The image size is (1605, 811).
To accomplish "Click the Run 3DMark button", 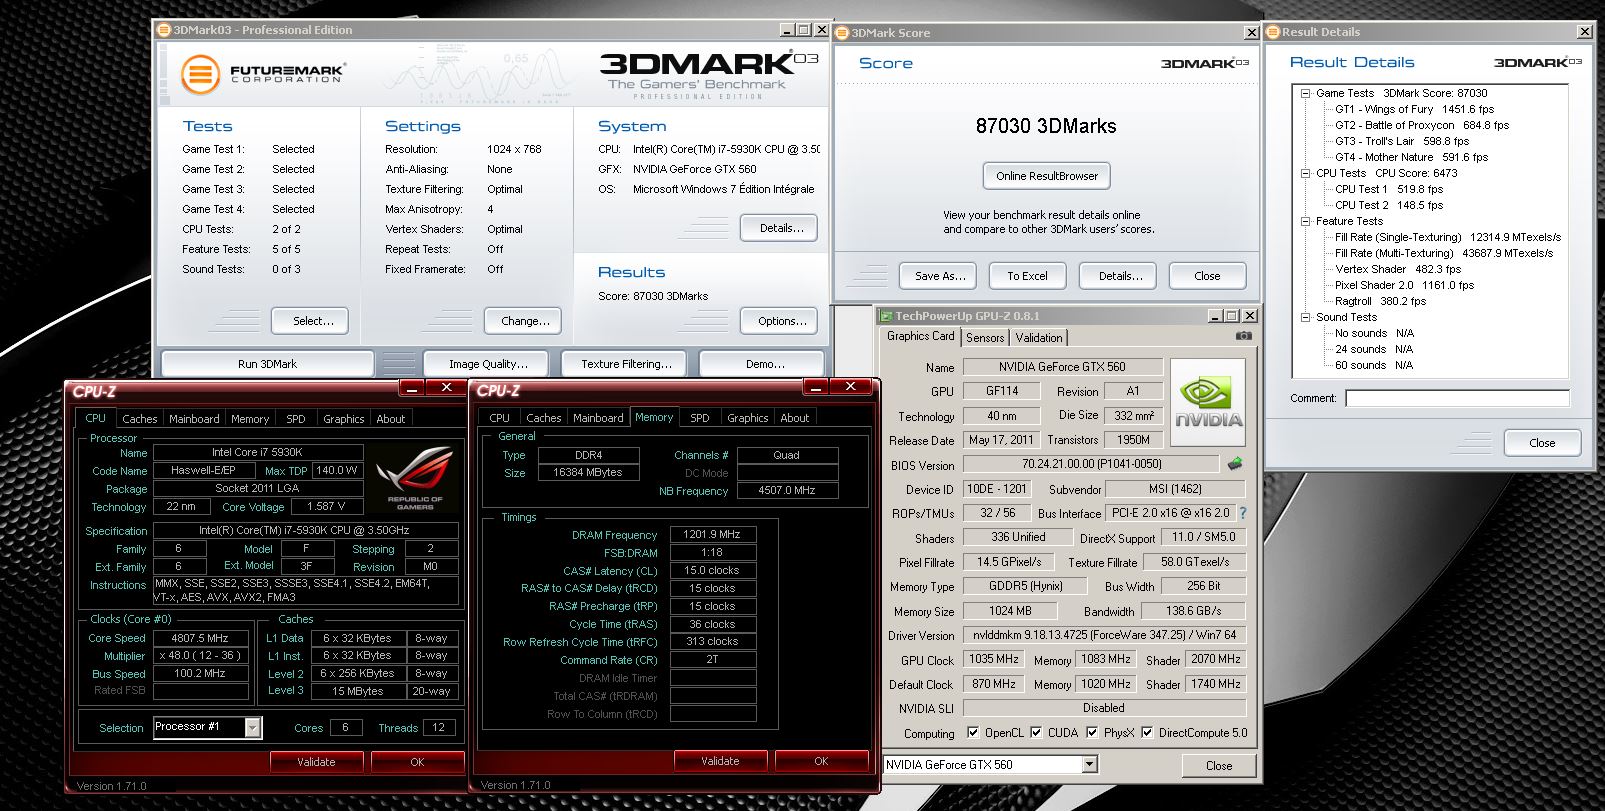I will click(267, 364).
